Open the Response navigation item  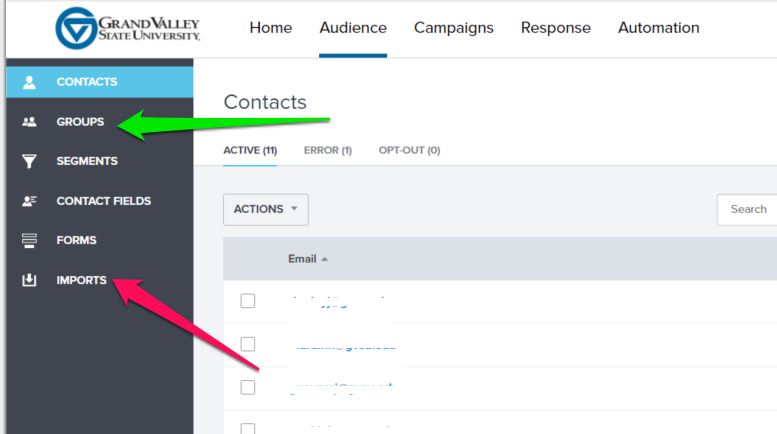click(x=556, y=28)
